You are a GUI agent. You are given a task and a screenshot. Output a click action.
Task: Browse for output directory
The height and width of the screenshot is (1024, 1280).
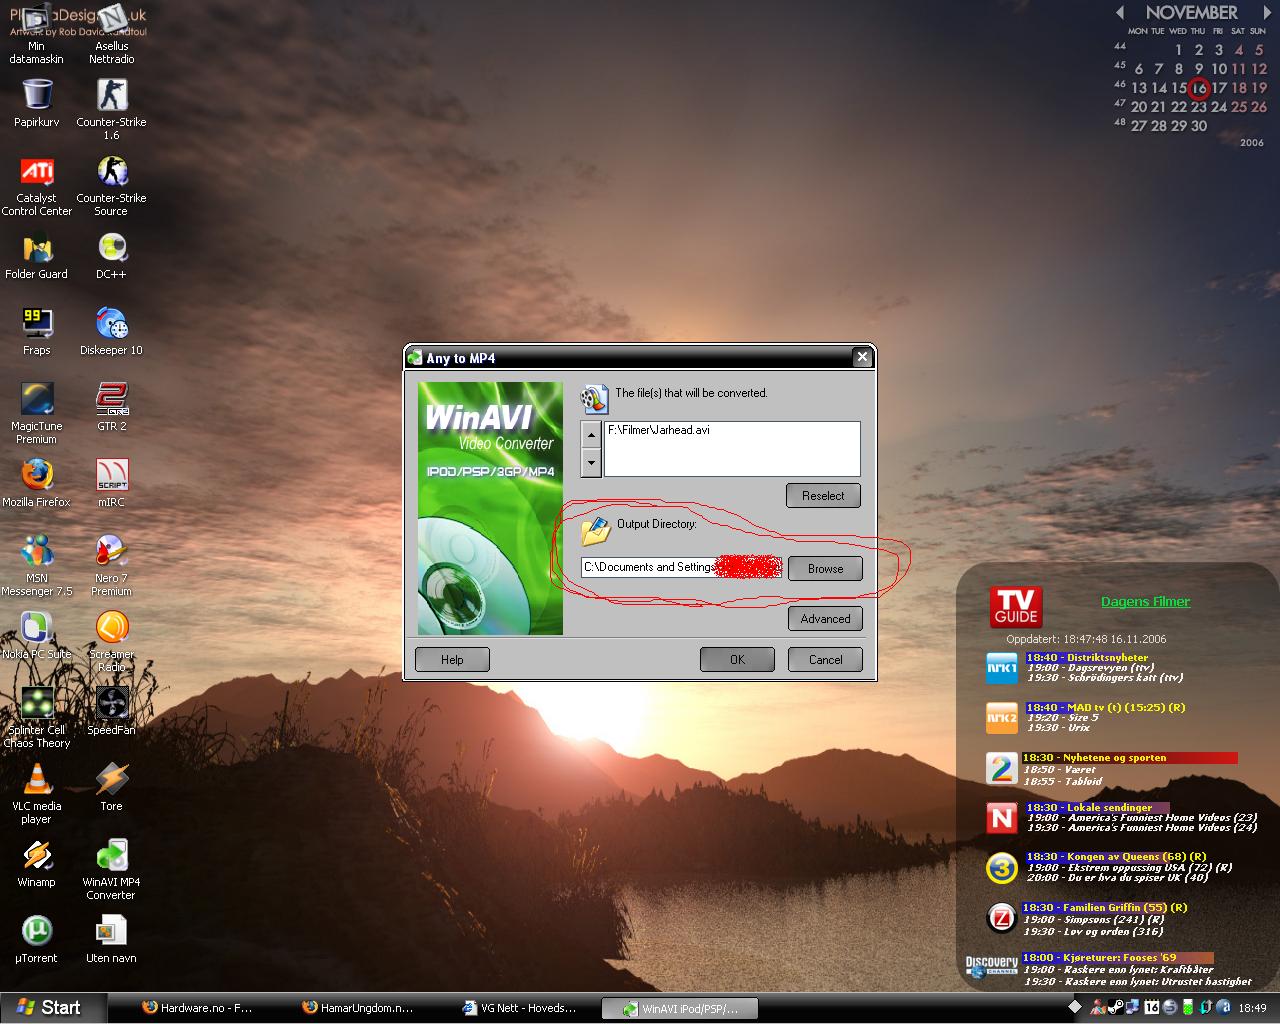(x=825, y=569)
